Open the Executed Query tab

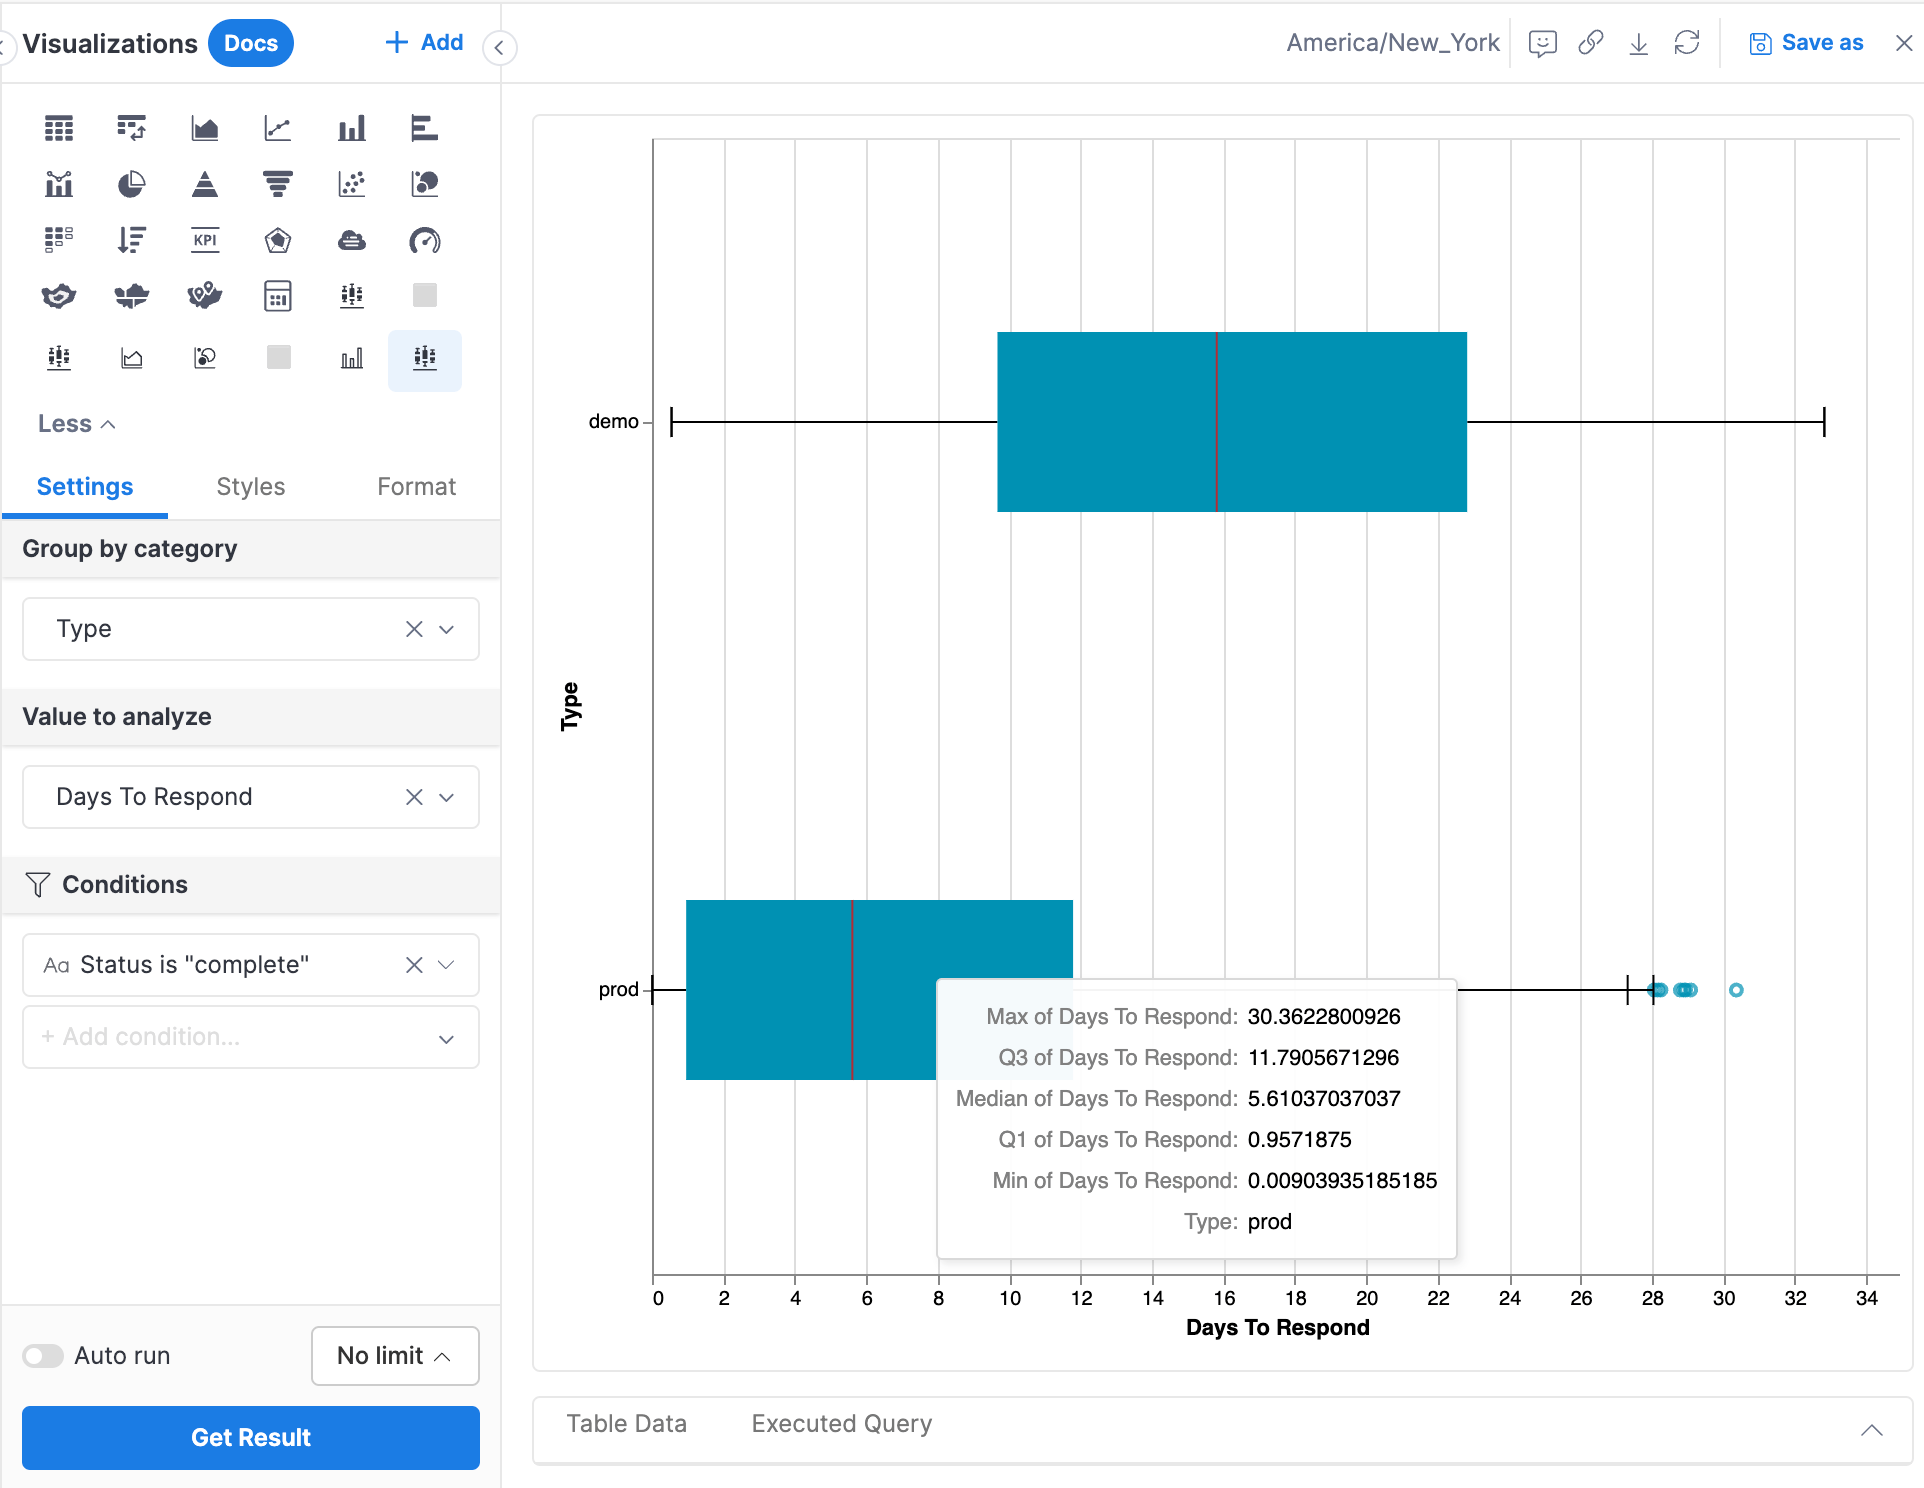pos(841,1423)
